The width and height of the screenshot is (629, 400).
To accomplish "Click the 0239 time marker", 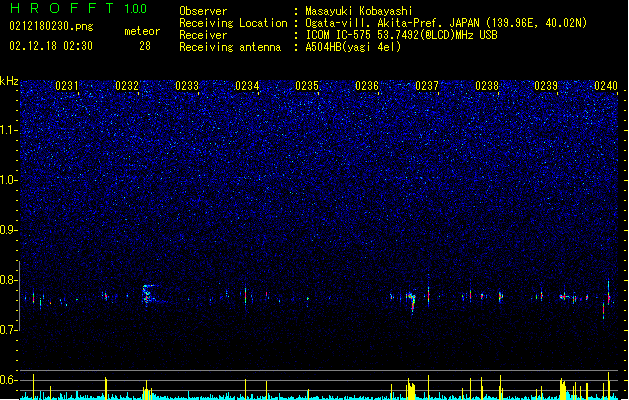I will pyautogui.click(x=546, y=86).
